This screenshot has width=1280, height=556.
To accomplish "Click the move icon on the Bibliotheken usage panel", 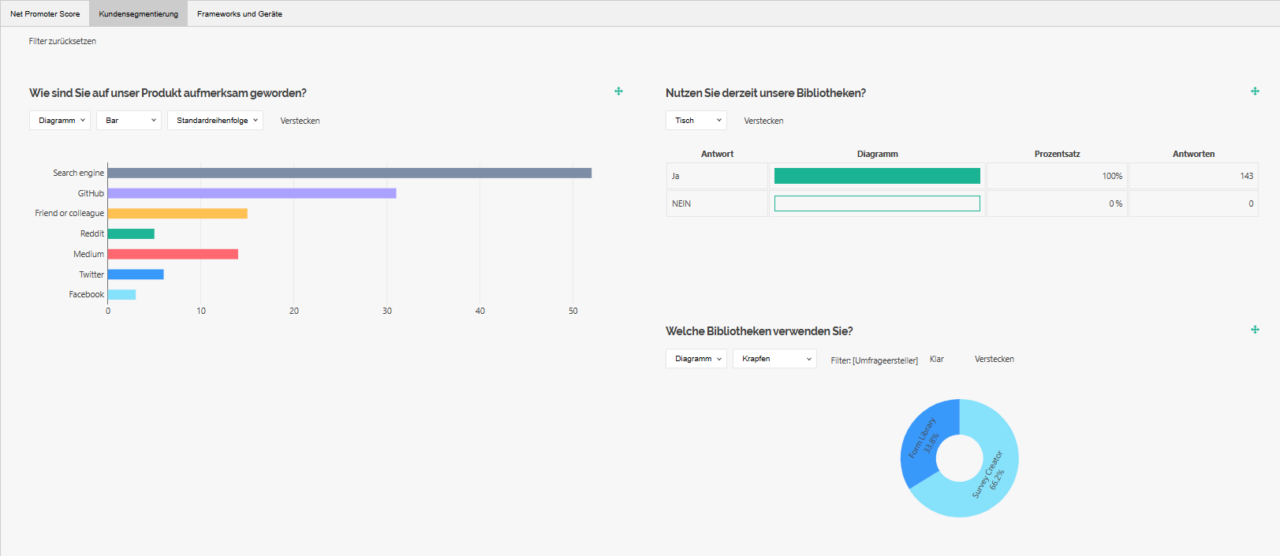I will coord(1255,92).
